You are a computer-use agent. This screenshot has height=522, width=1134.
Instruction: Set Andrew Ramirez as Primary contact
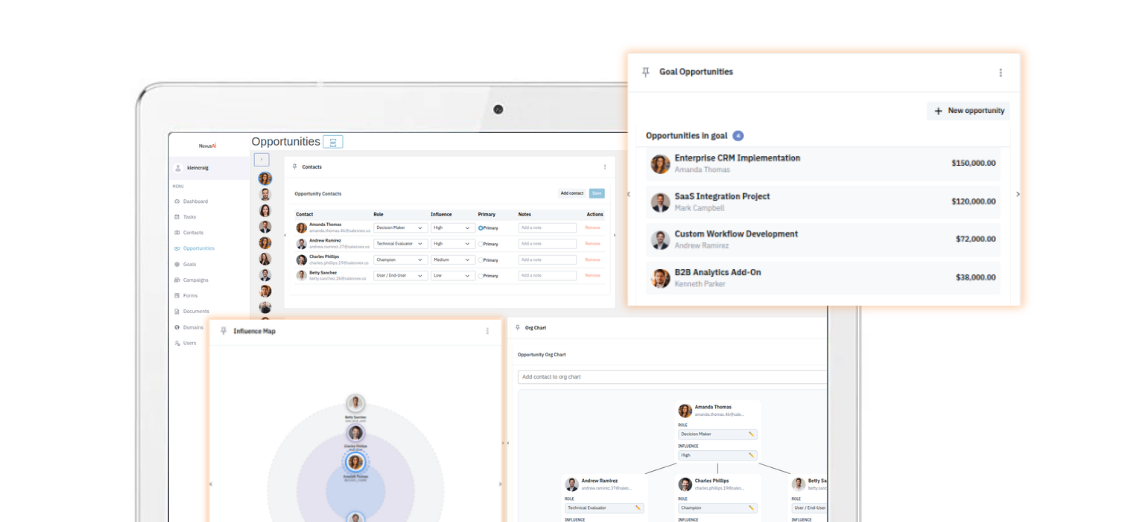click(480, 244)
